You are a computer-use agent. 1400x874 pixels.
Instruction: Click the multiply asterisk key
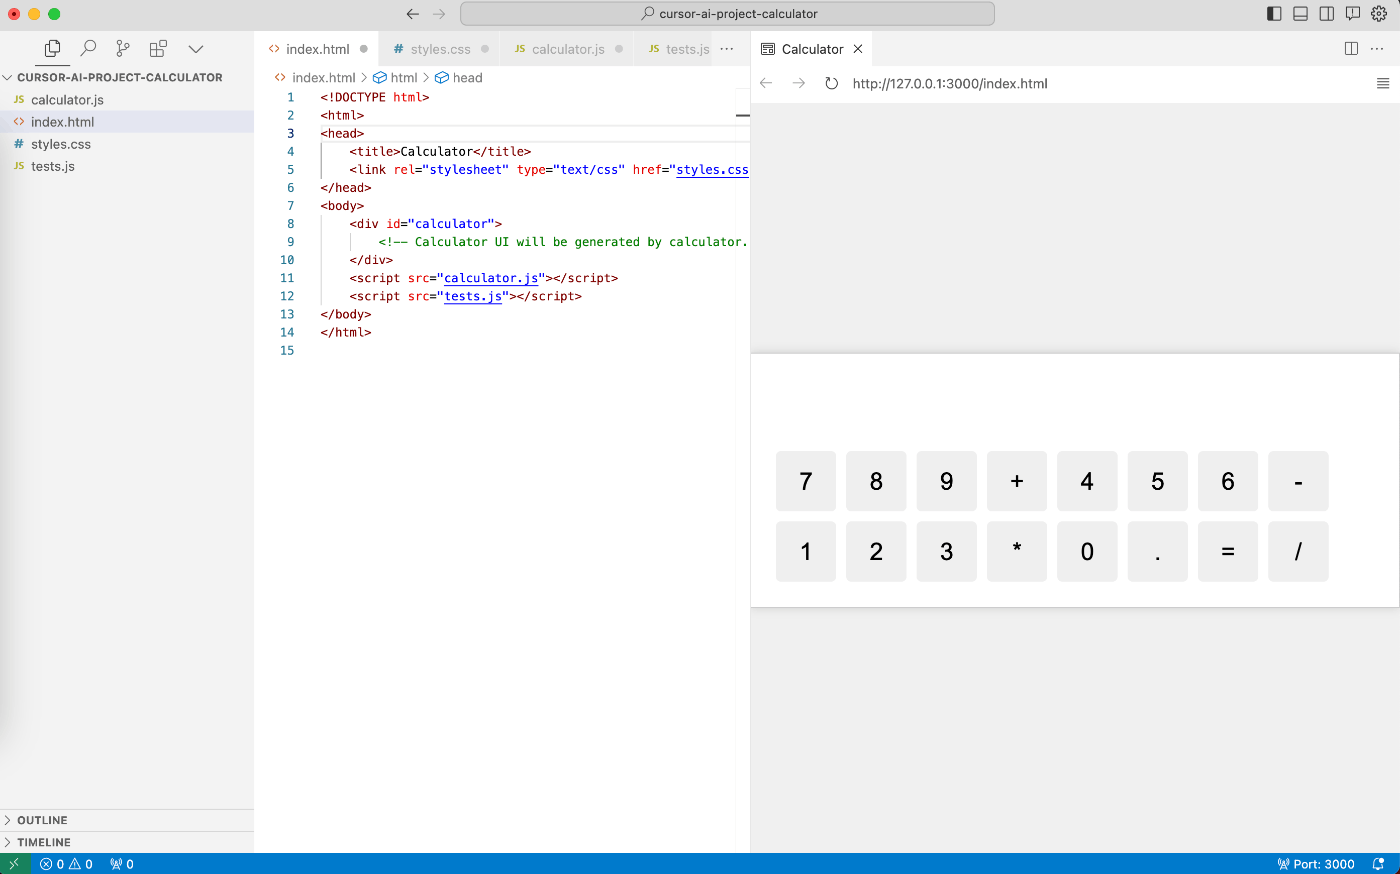(1017, 551)
